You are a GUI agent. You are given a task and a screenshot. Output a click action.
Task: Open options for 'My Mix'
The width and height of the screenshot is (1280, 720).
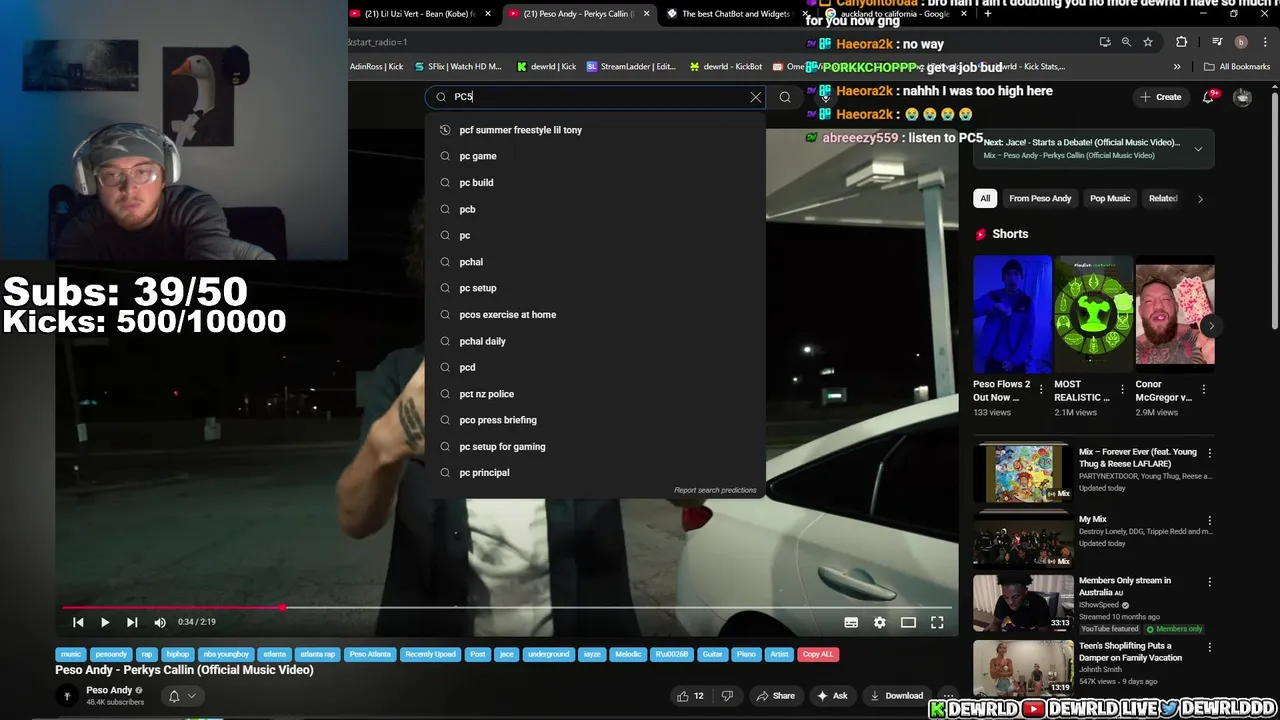point(1210,521)
